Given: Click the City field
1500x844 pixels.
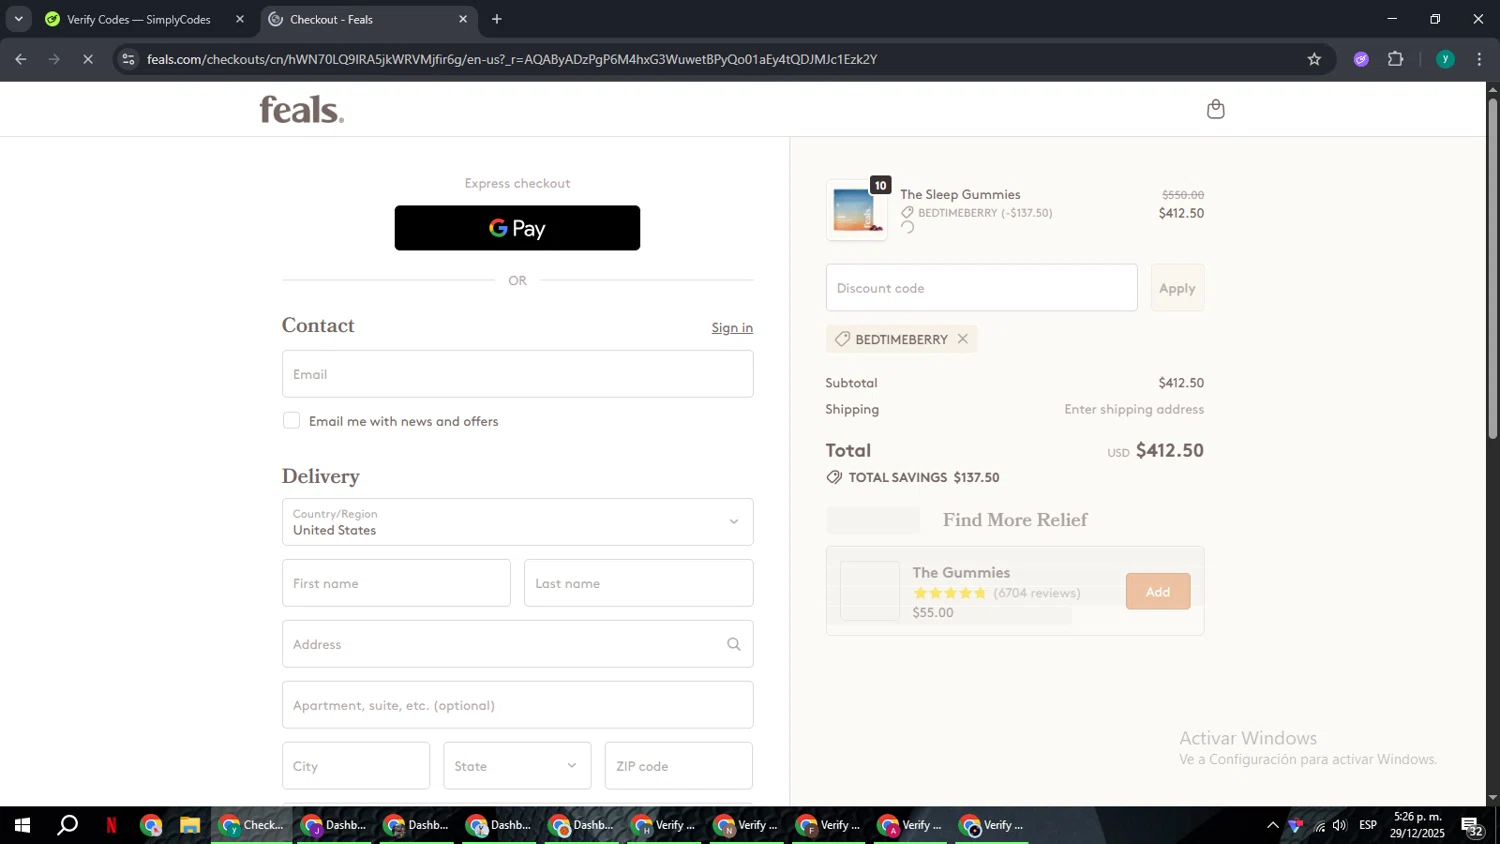Looking at the screenshot, I should pos(356,766).
